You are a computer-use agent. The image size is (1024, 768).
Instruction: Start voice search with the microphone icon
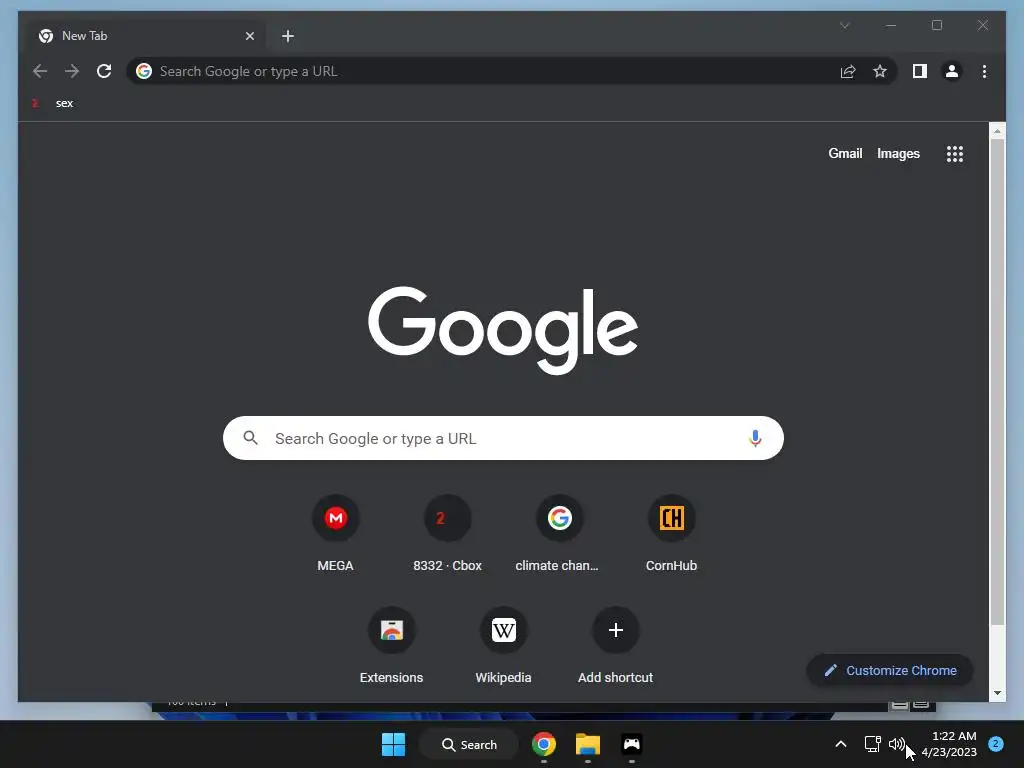point(755,438)
